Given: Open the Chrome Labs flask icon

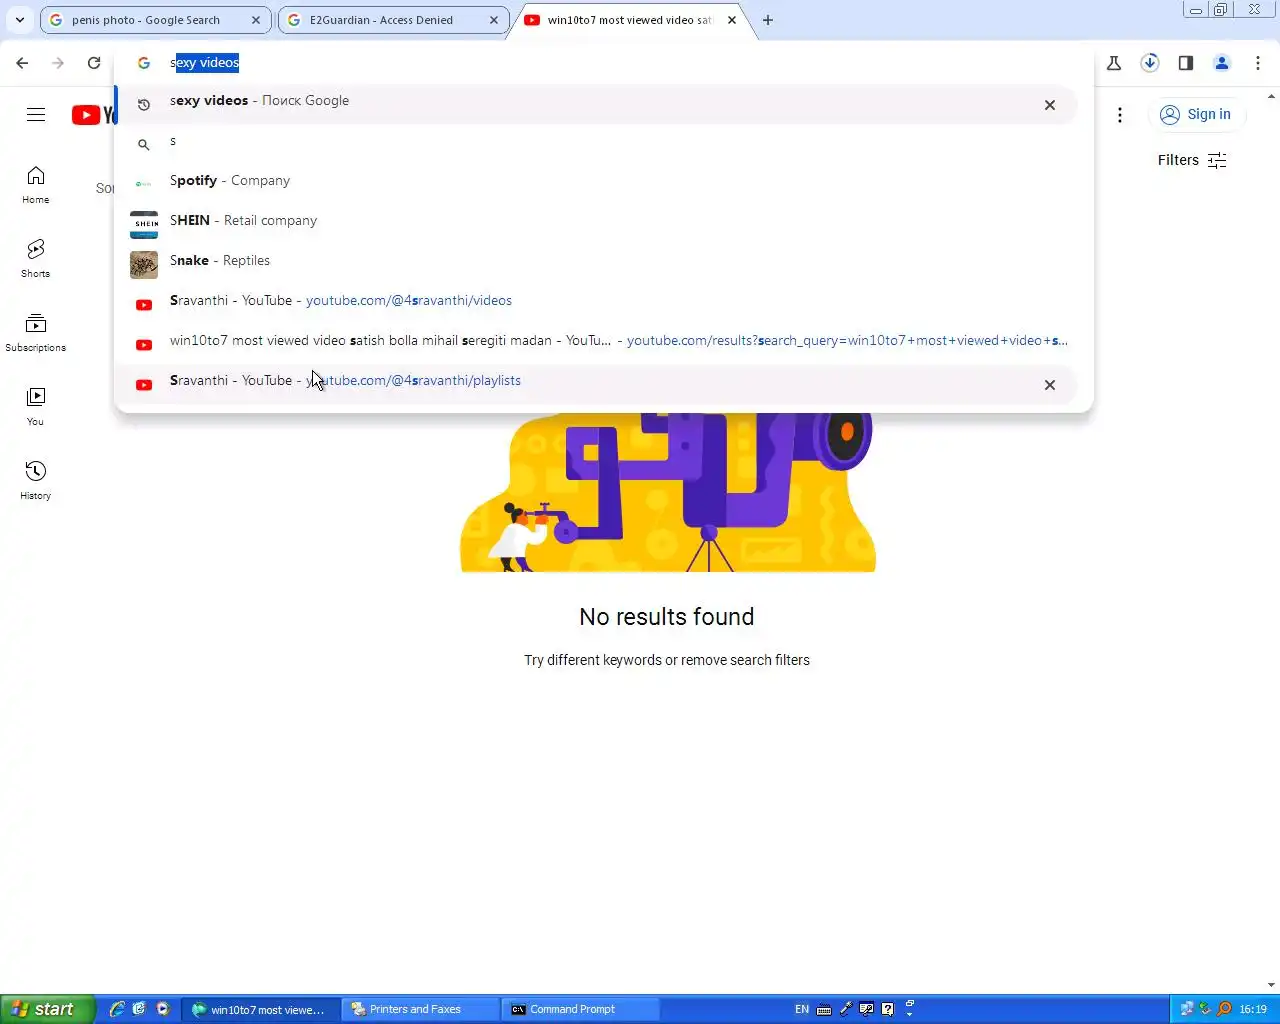Looking at the screenshot, I should click(x=1114, y=63).
